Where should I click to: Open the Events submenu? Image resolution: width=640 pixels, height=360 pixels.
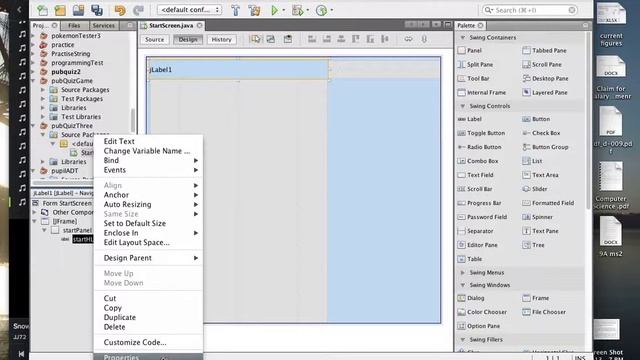click(148, 170)
